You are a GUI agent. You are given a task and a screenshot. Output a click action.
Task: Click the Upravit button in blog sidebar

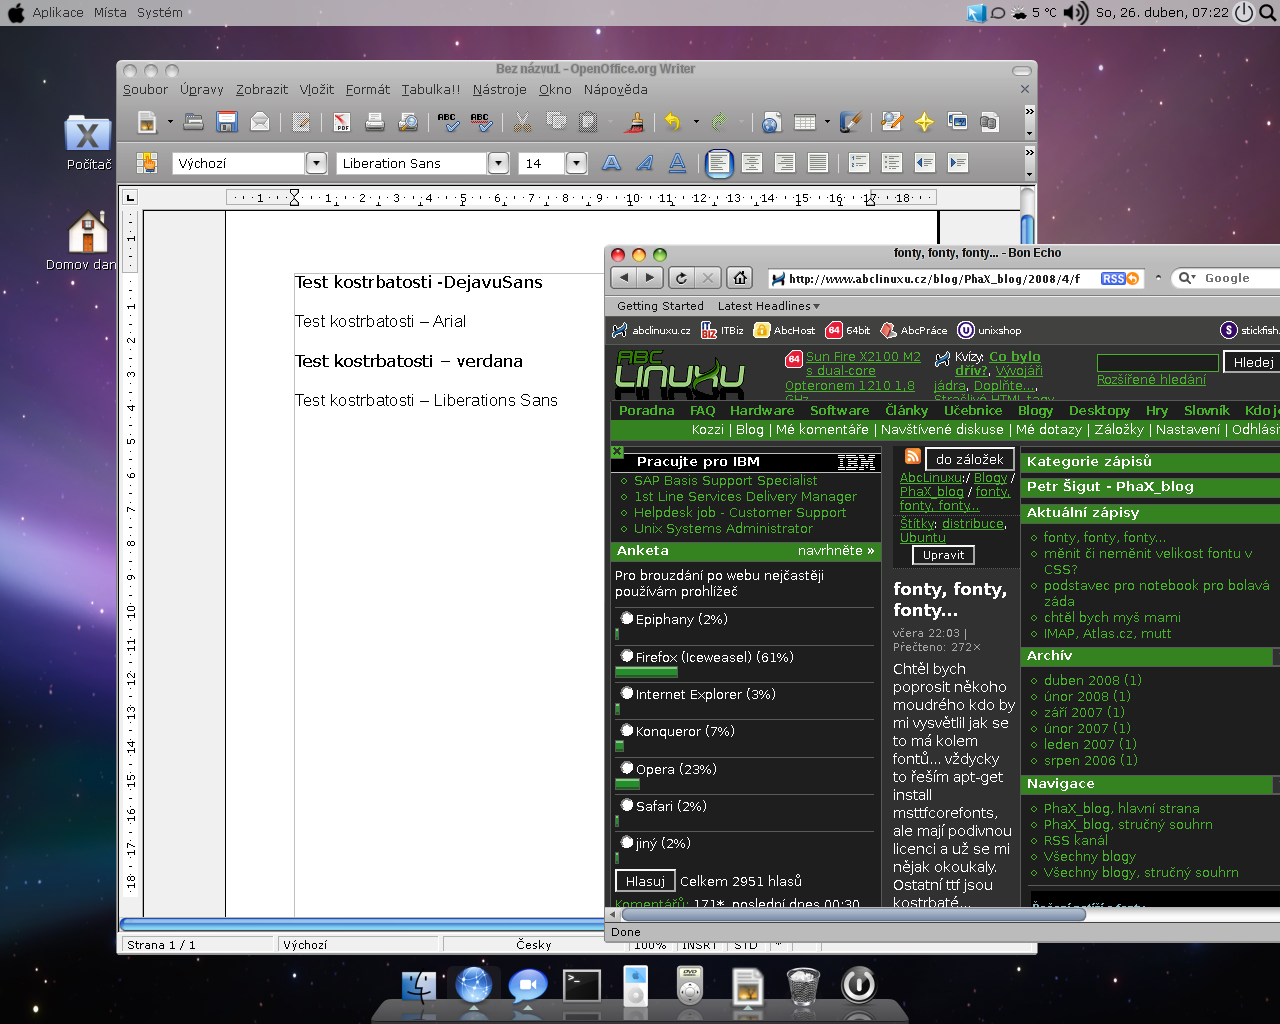click(944, 555)
